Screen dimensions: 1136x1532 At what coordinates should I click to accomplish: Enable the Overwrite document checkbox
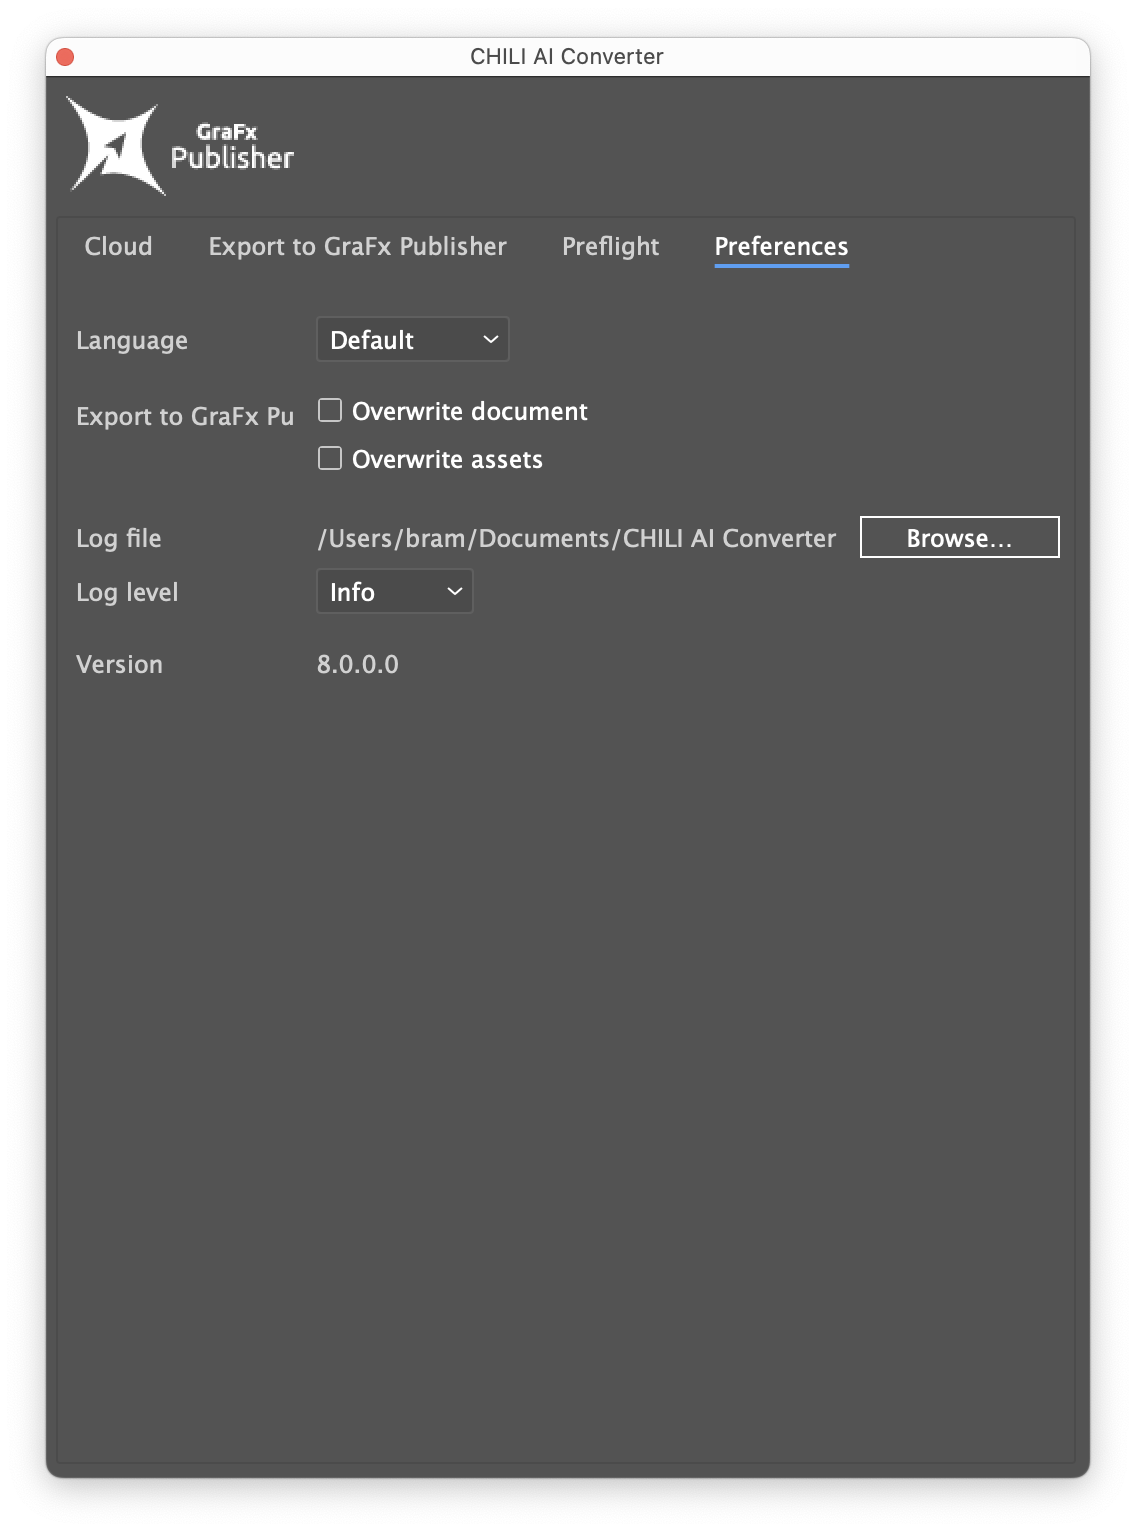tap(330, 411)
